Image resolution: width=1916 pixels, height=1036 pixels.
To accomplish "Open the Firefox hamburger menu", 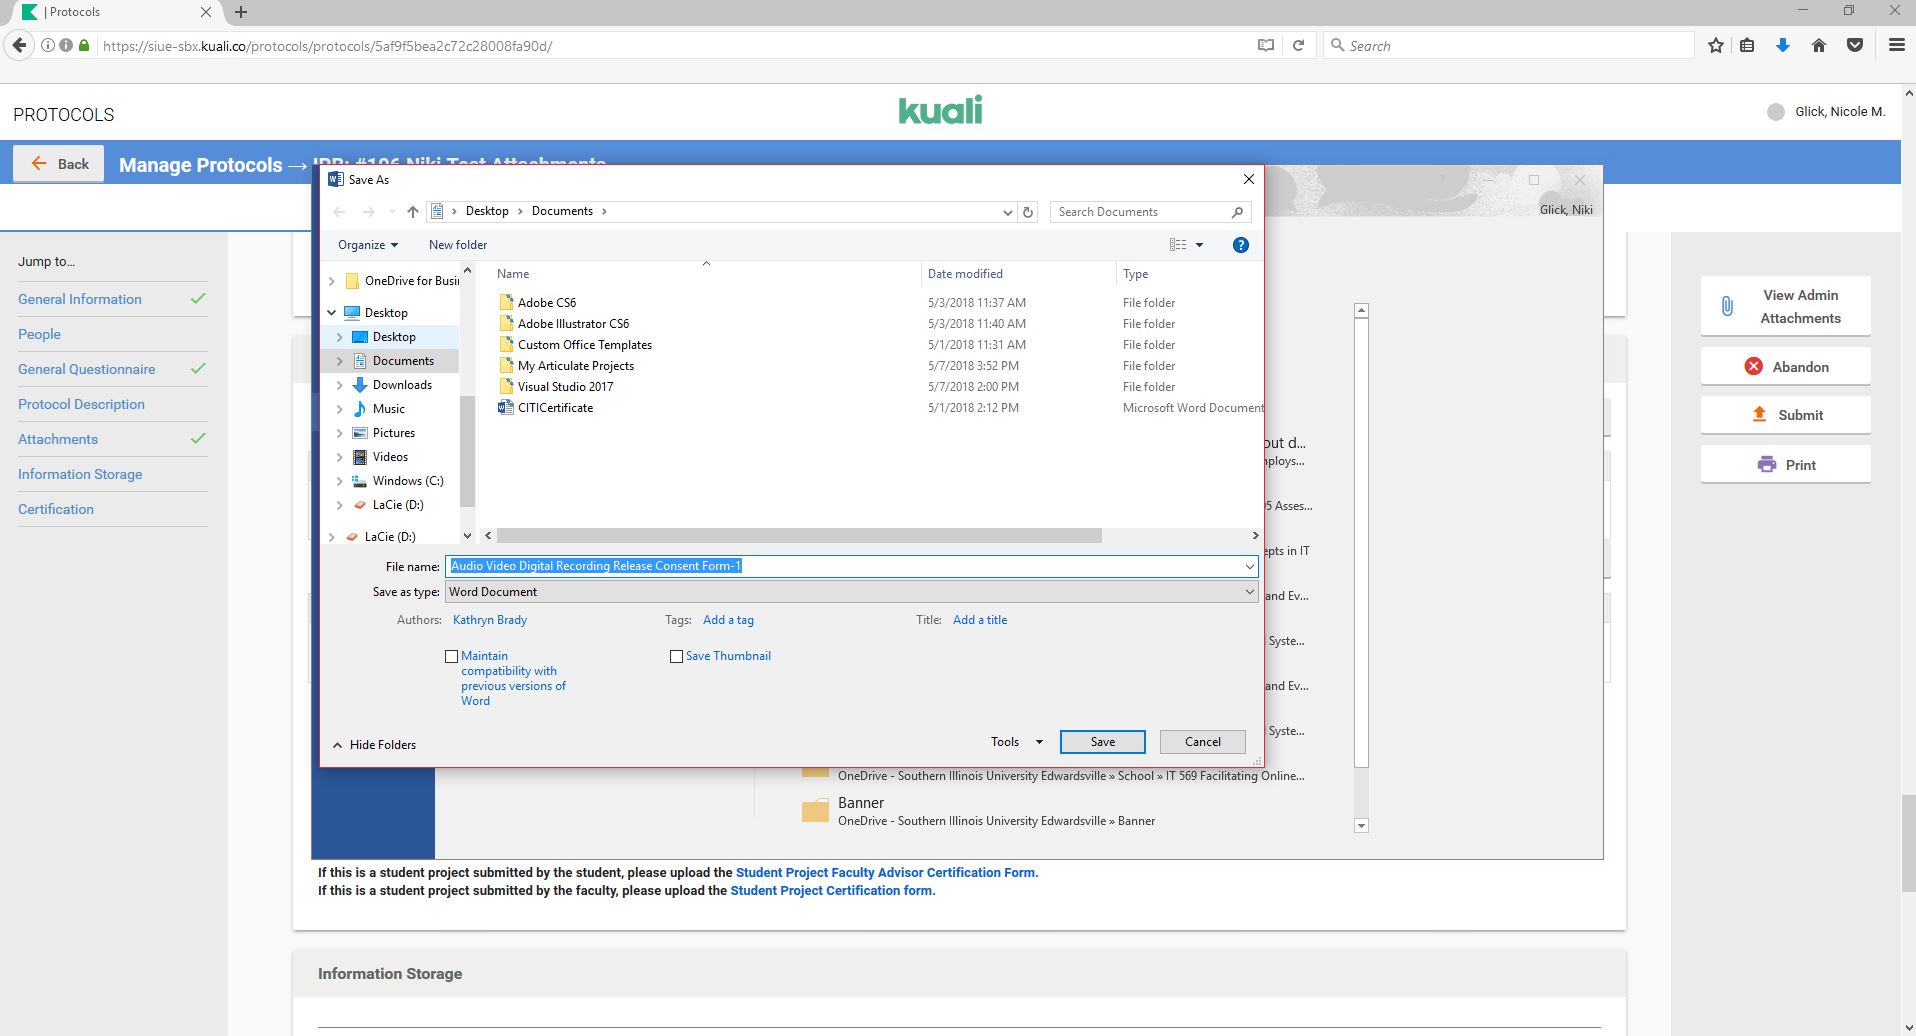I will pyautogui.click(x=1896, y=46).
